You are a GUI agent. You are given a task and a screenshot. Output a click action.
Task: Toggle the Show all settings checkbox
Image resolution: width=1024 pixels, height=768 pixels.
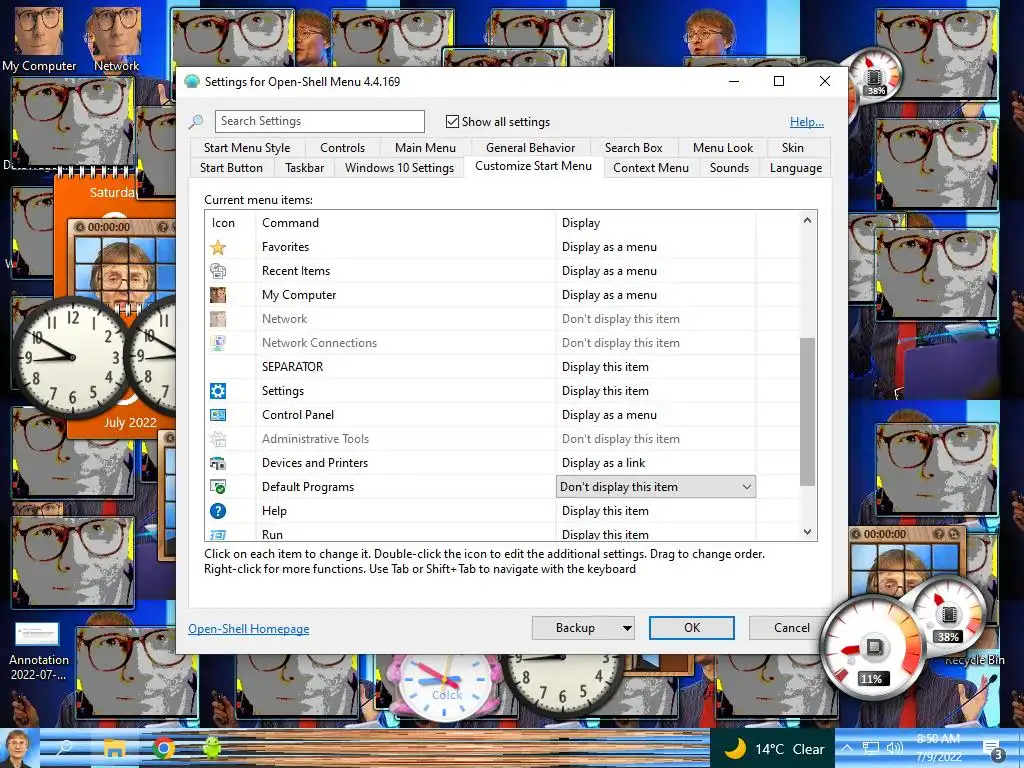(452, 121)
